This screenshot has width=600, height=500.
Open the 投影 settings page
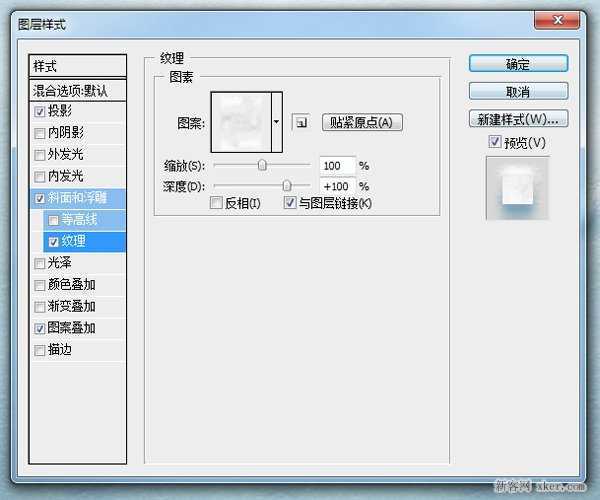coord(60,111)
